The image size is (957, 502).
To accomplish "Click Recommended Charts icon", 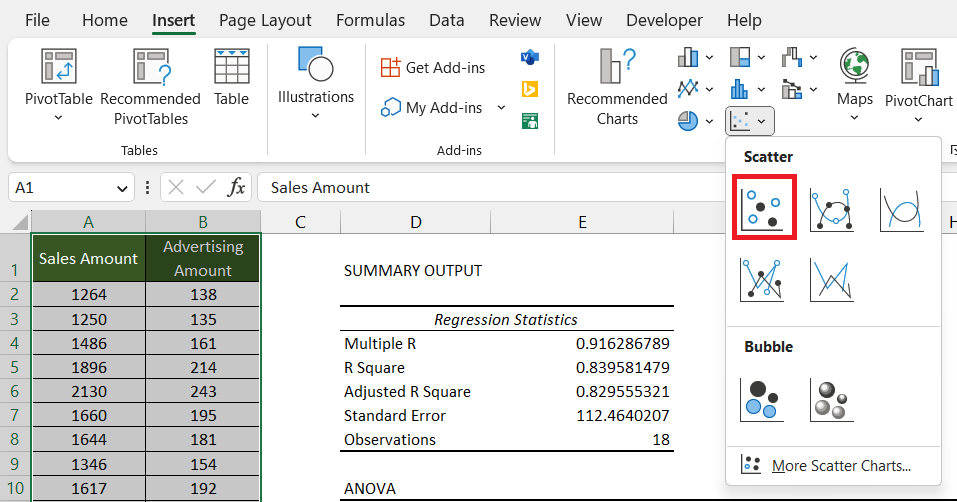I will (617, 66).
